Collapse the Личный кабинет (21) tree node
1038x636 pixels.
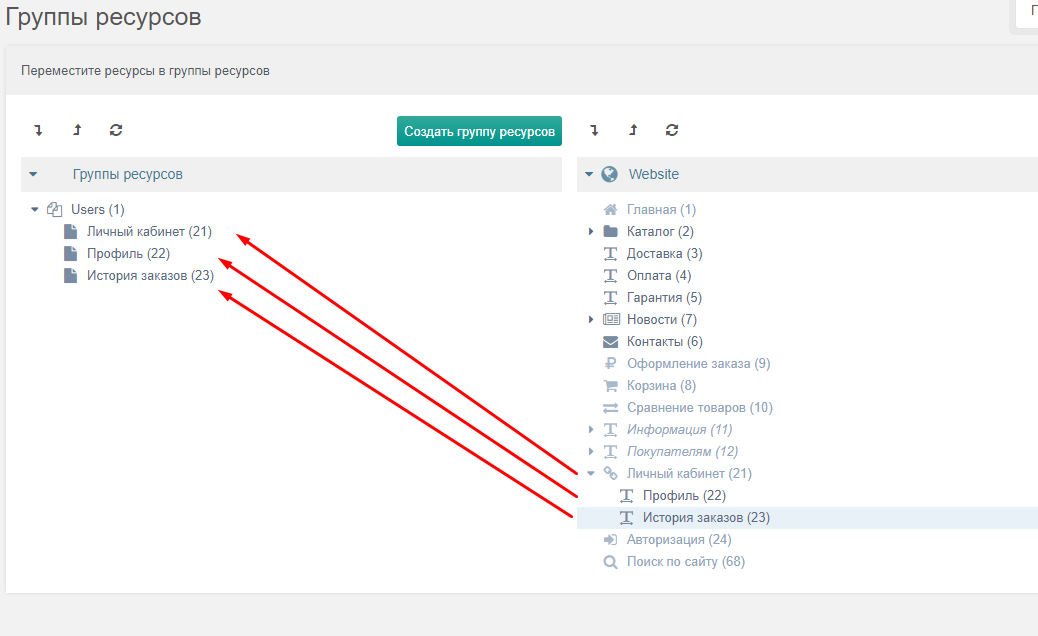[x=590, y=474]
